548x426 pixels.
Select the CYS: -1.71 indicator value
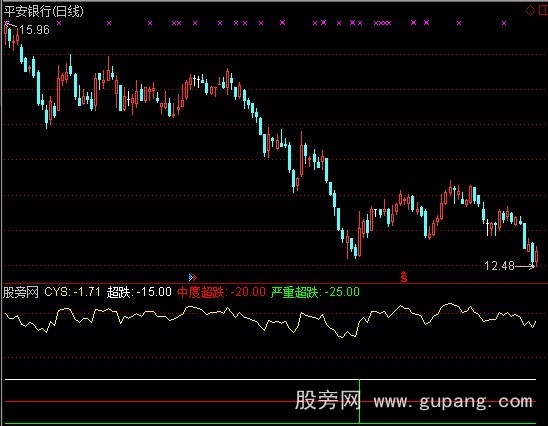[x=72, y=292]
